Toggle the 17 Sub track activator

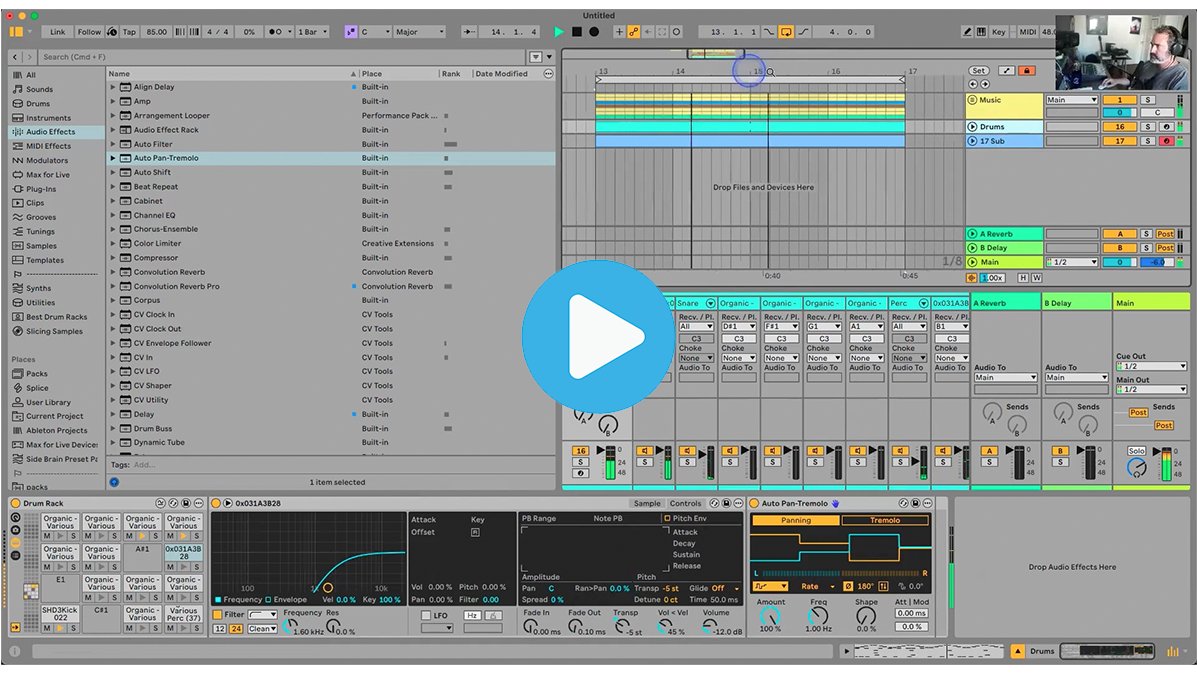tap(1120, 141)
